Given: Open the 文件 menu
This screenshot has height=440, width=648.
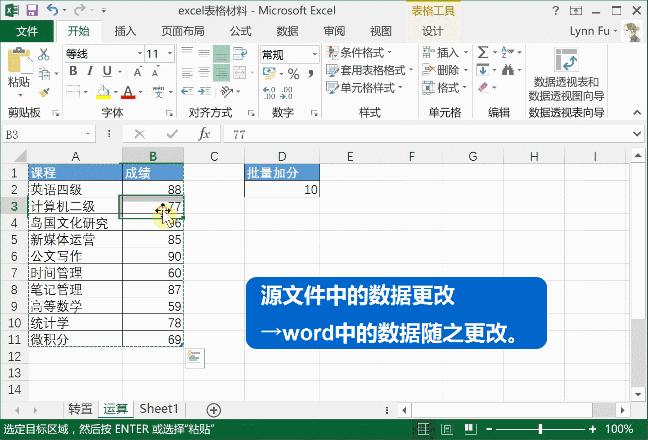Looking at the screenshot, I should [x=27, y=31].
